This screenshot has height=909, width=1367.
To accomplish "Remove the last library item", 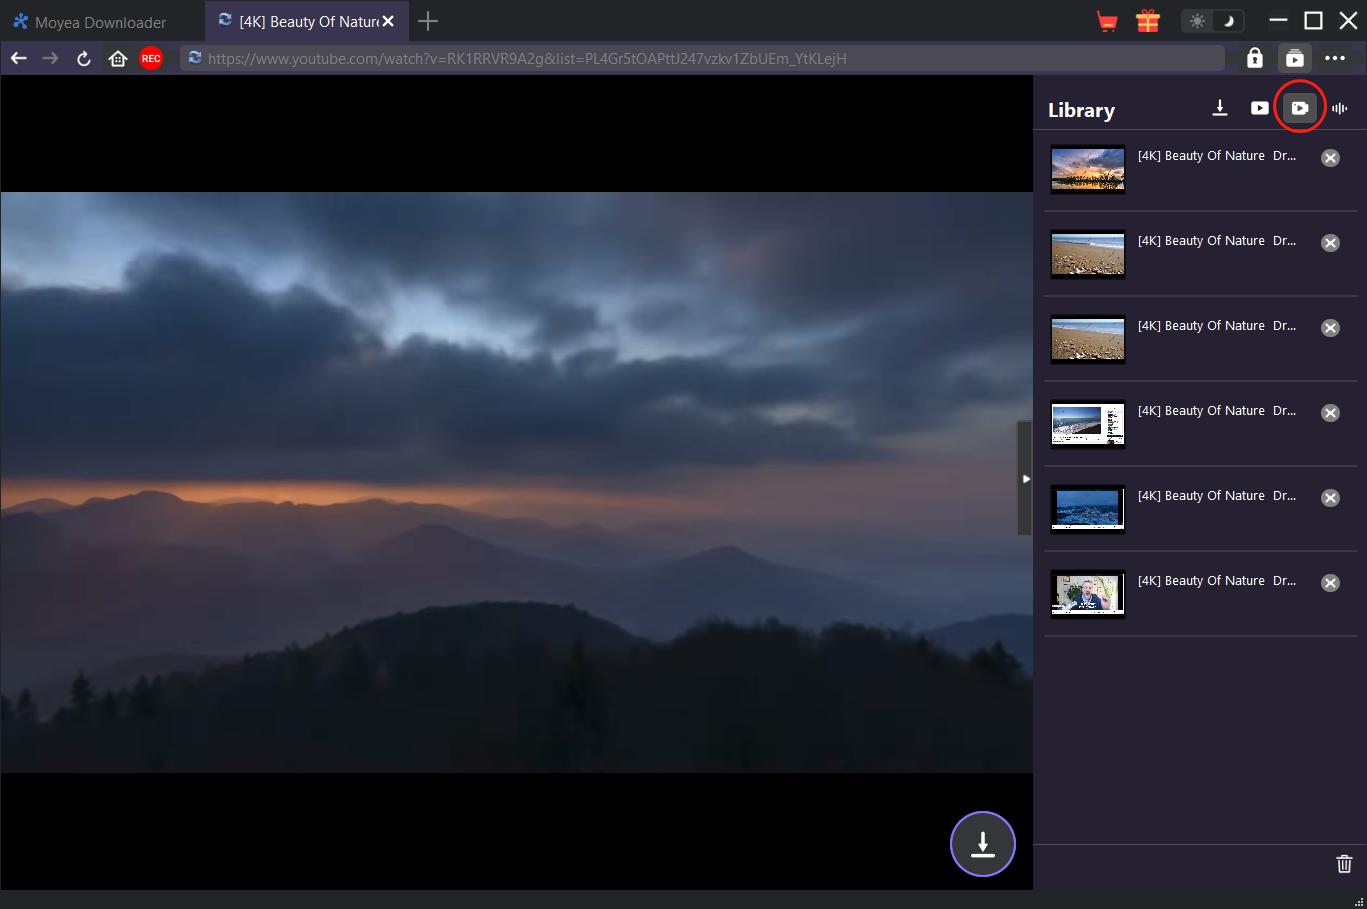I will 1330,583.
